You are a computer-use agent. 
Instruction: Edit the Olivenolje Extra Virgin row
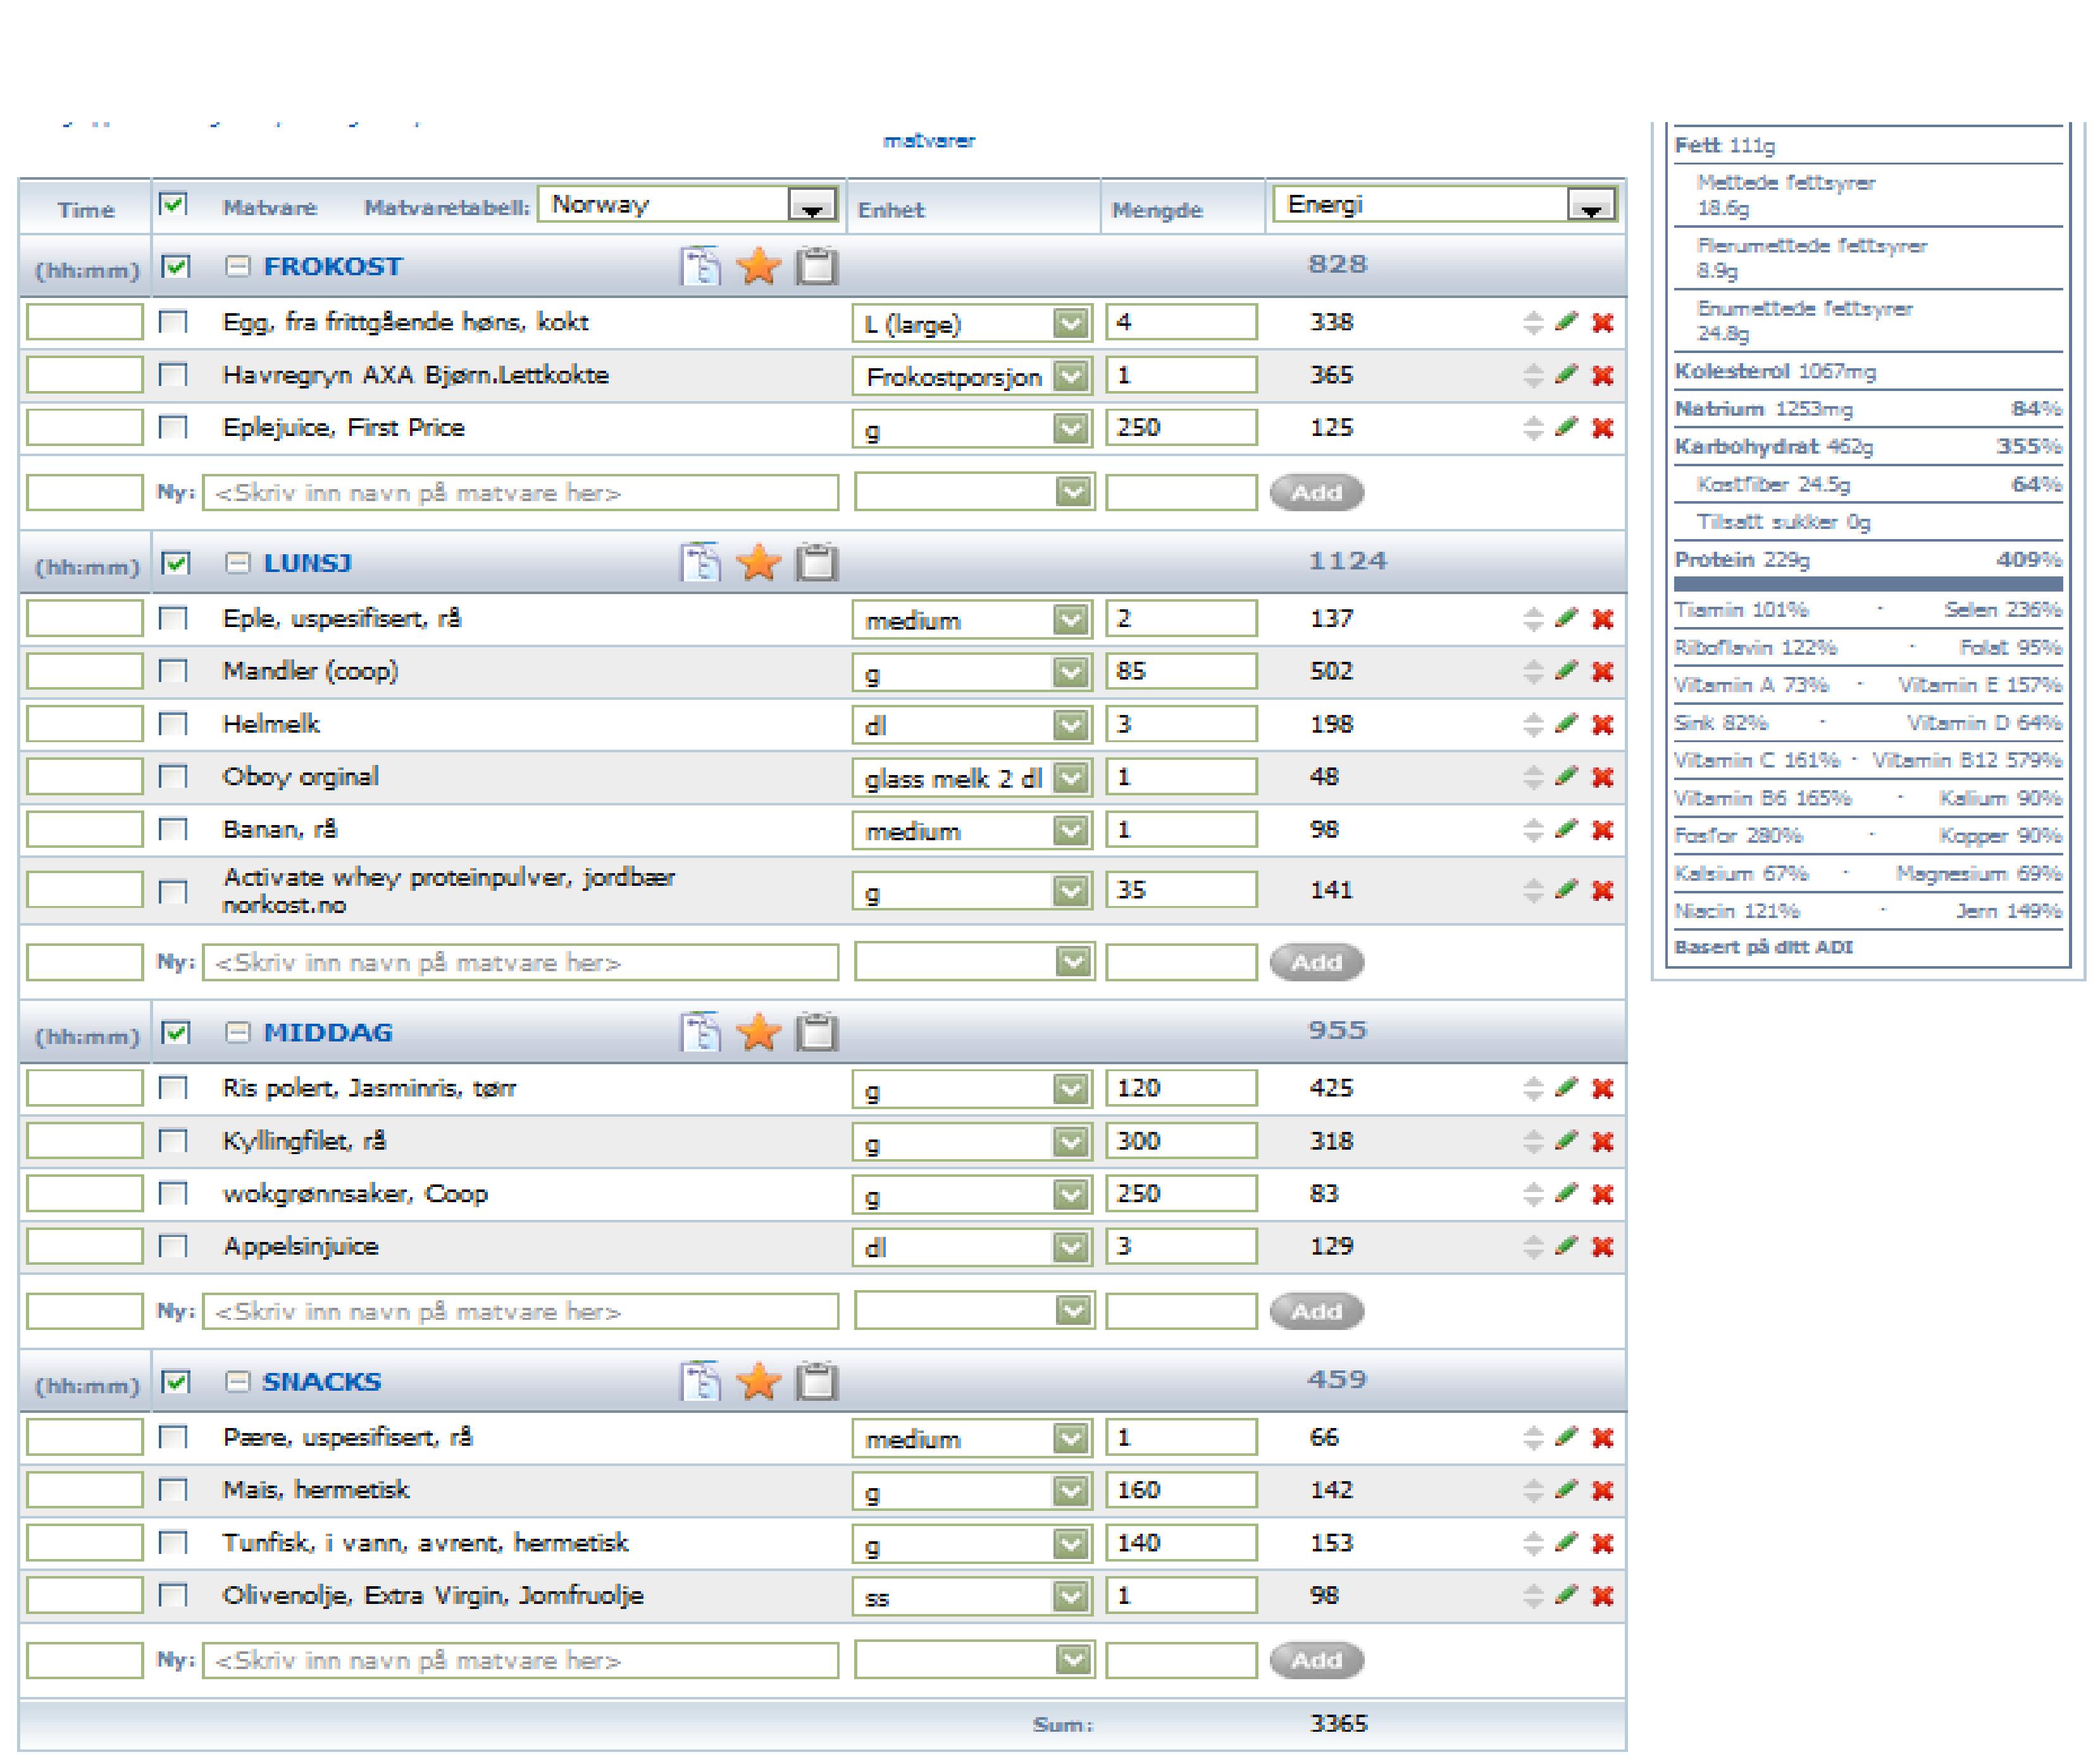point(1567,1596)
